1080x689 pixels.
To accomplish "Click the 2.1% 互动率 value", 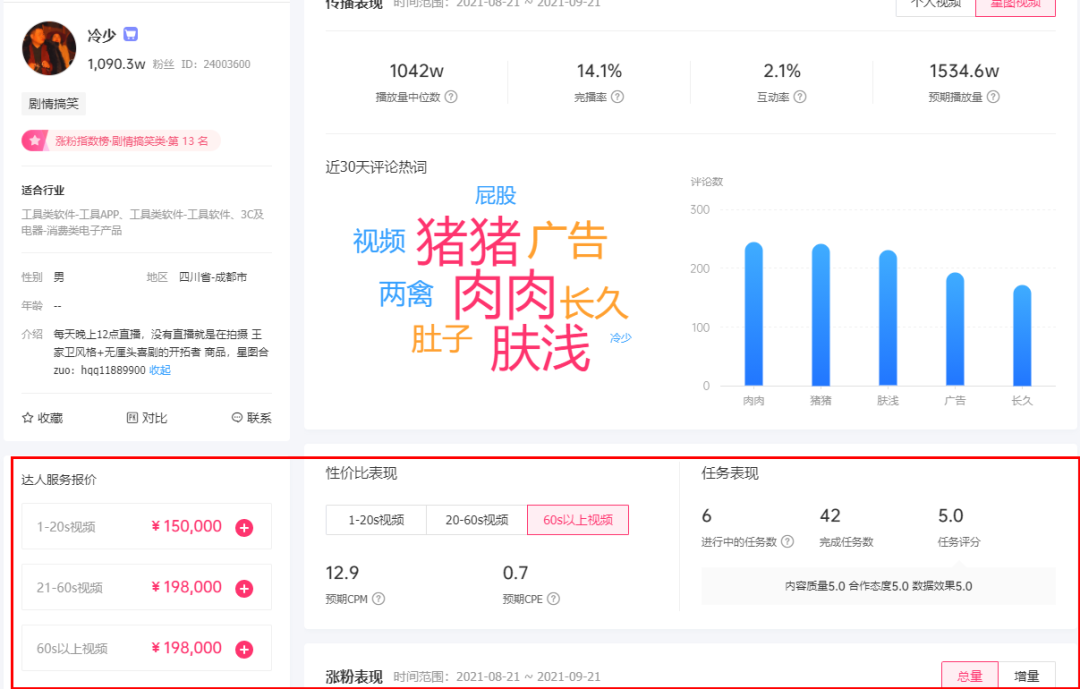I will tap(782, 71).
